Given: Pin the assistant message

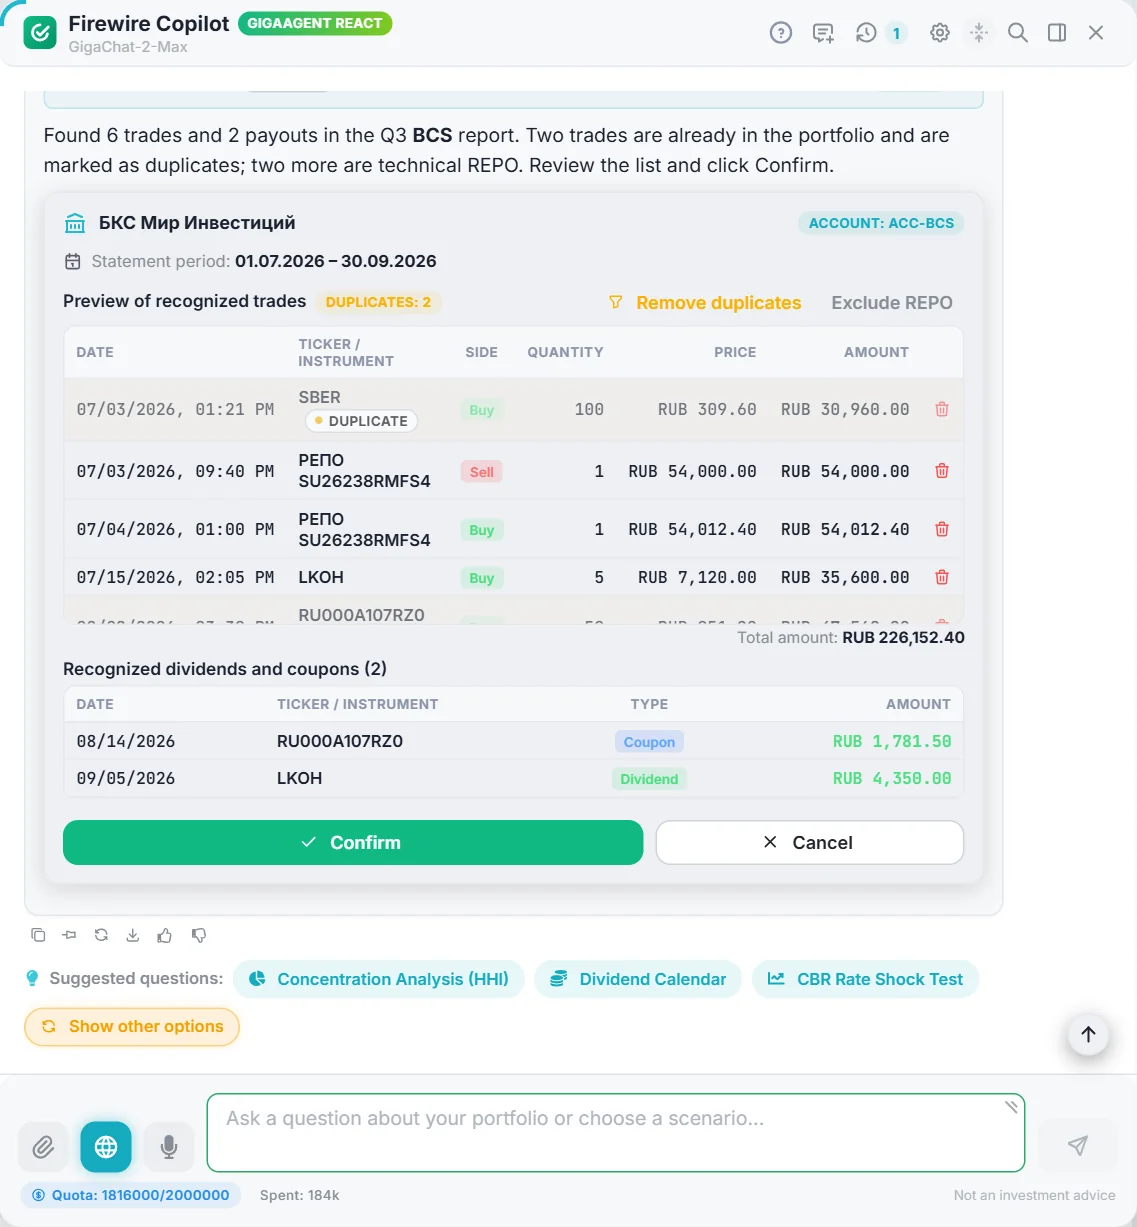Looking at the screenshot, I should [x=69, y=935].
